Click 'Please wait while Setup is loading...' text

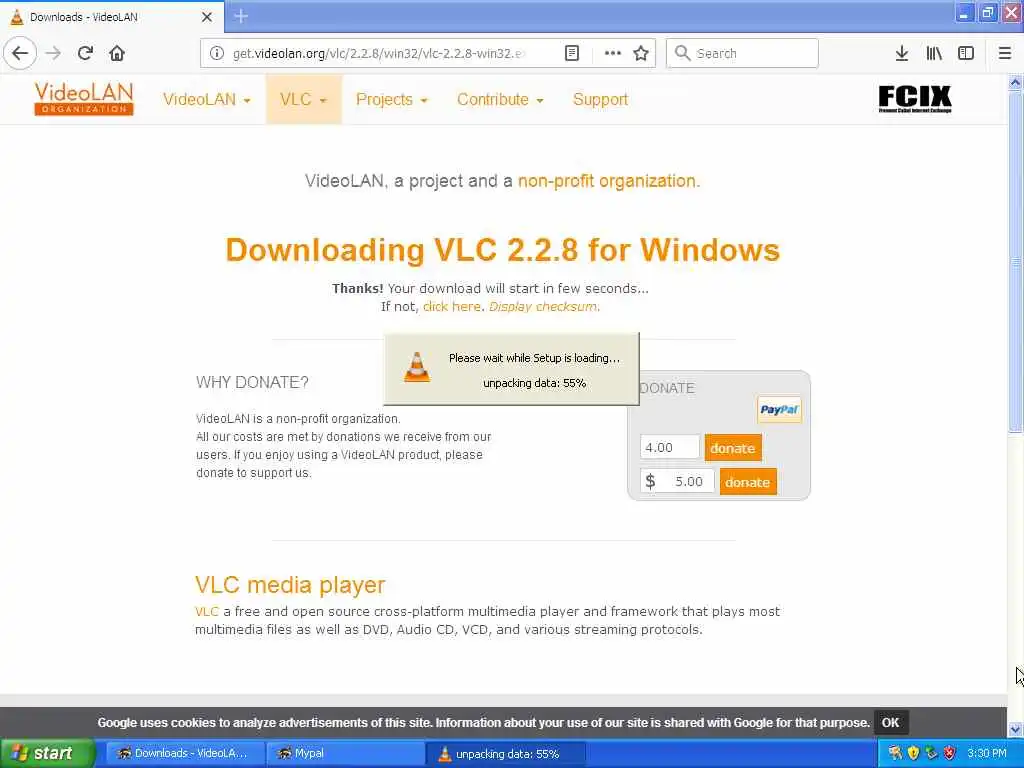coord(534,358)
